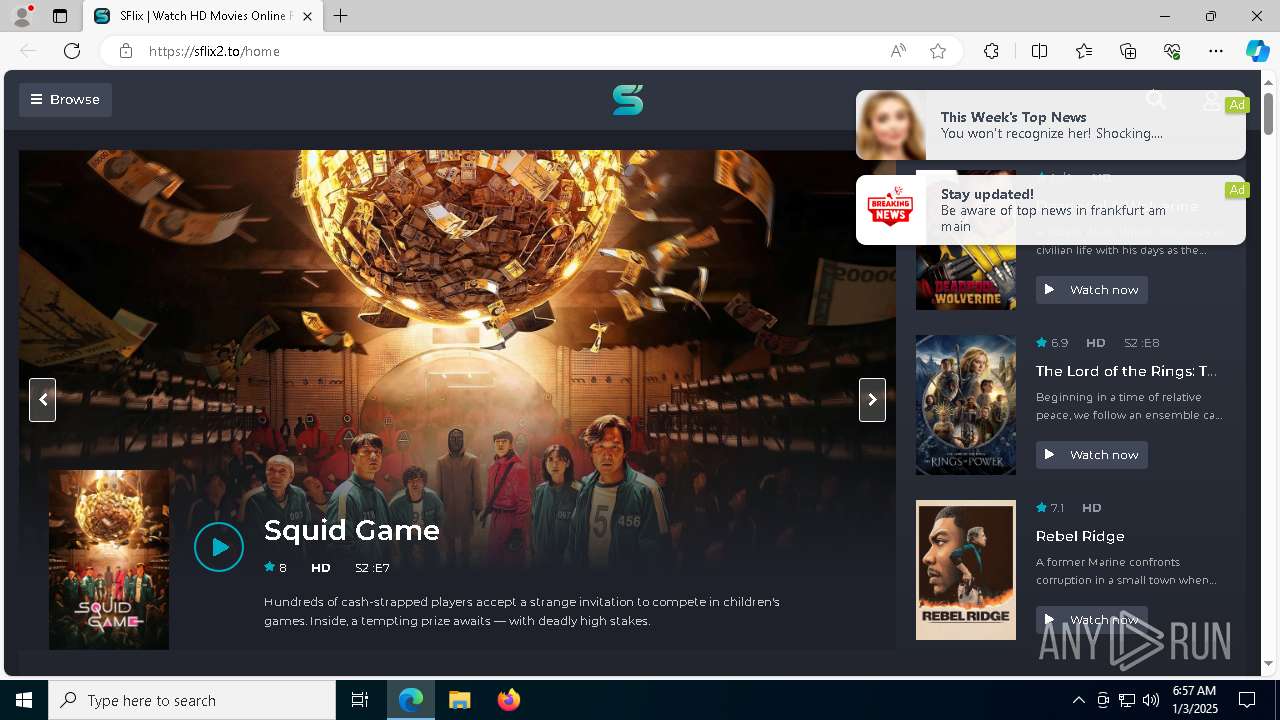Open Browser essentials icon
This screenshot has width=1280, height=720.
click(1172, 51)
